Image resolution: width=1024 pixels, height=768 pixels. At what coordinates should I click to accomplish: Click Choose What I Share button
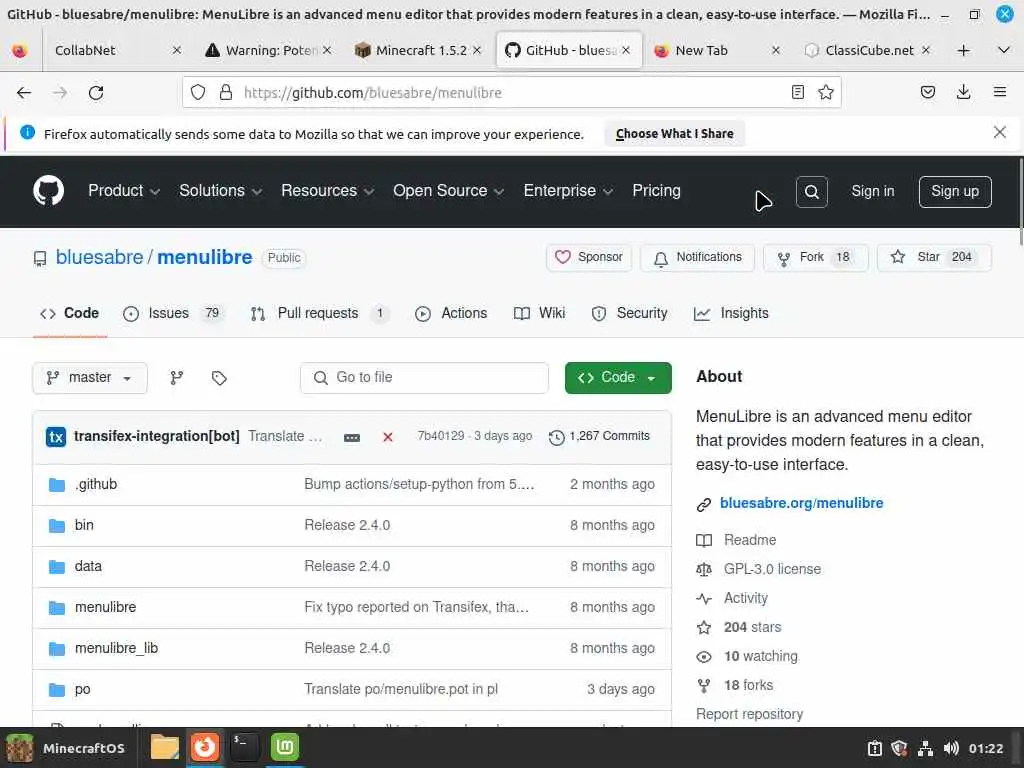point(675,134)
